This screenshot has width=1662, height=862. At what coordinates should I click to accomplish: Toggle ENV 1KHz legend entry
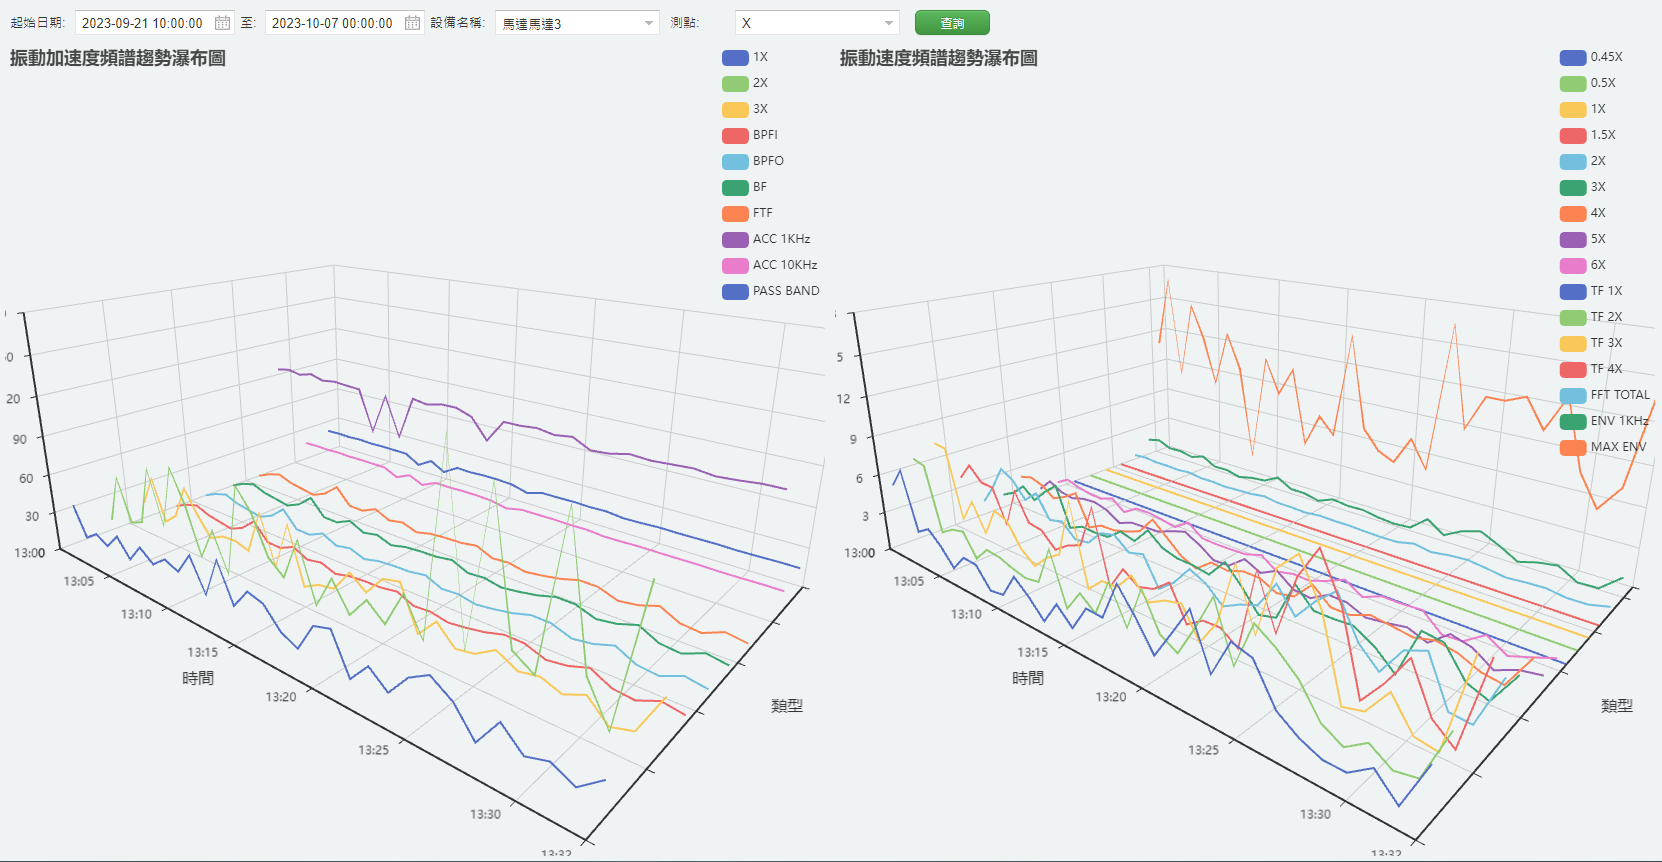pyautogui.click(x=1604, y=421)
